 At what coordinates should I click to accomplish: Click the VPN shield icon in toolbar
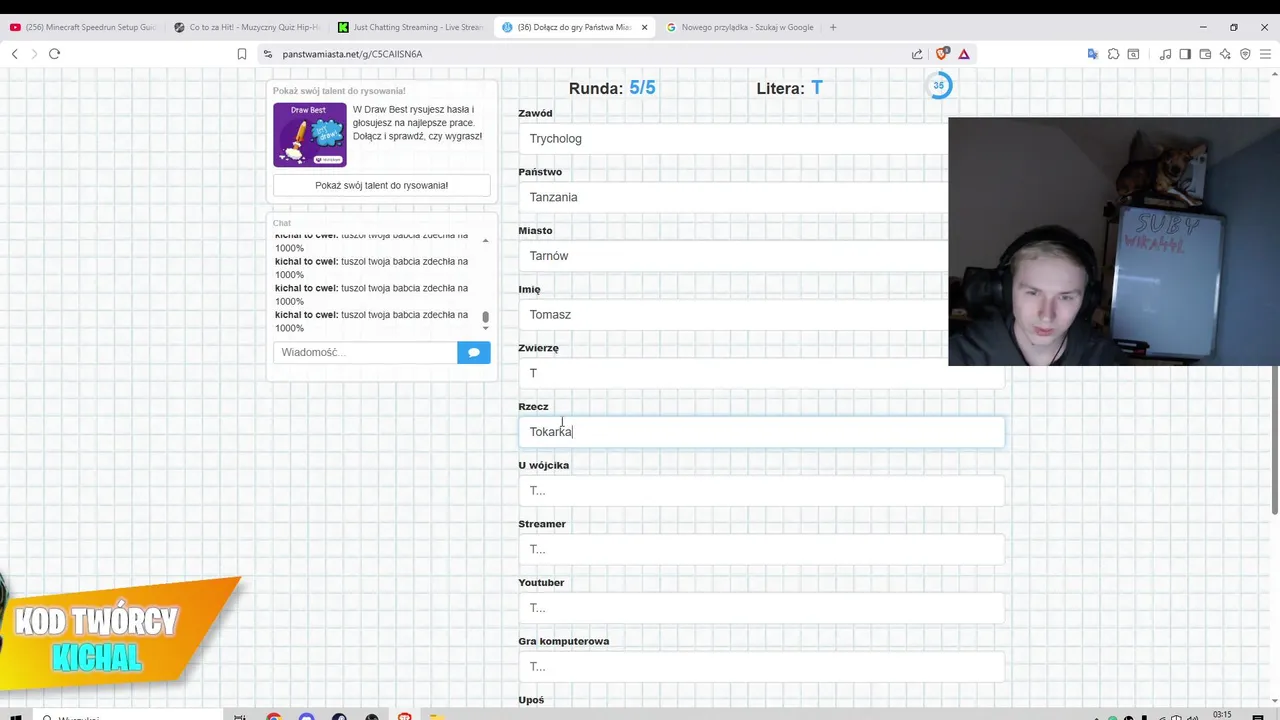(x=1245, y=54)
